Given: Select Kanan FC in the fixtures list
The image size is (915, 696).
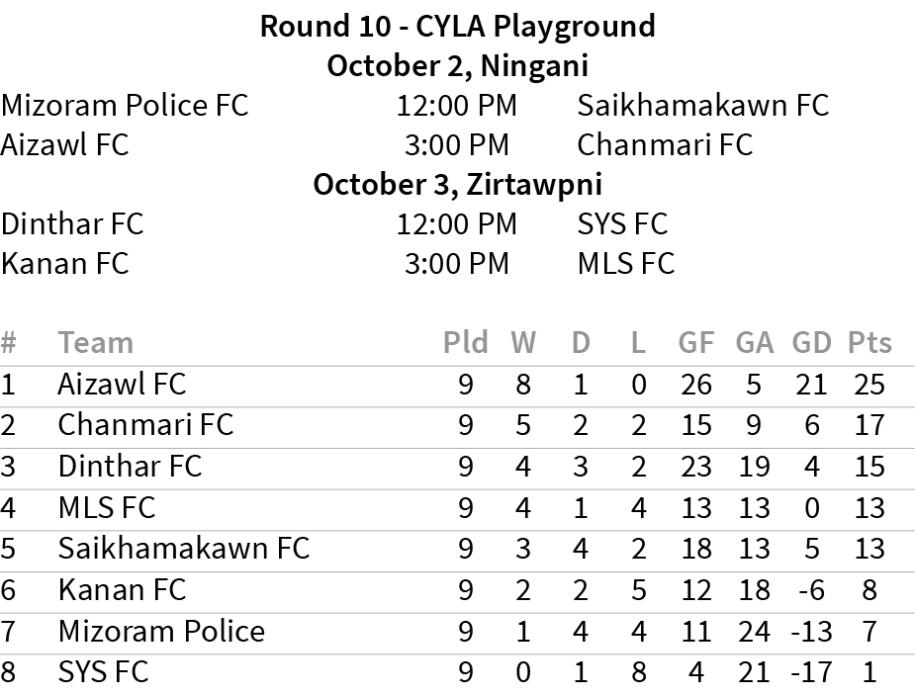Looking at the screenshot, I should click(x=64, y=264).
